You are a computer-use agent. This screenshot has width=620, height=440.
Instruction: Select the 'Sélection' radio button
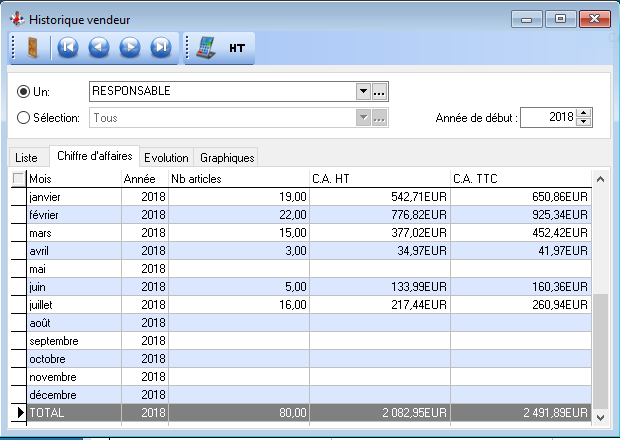[24, 118]
